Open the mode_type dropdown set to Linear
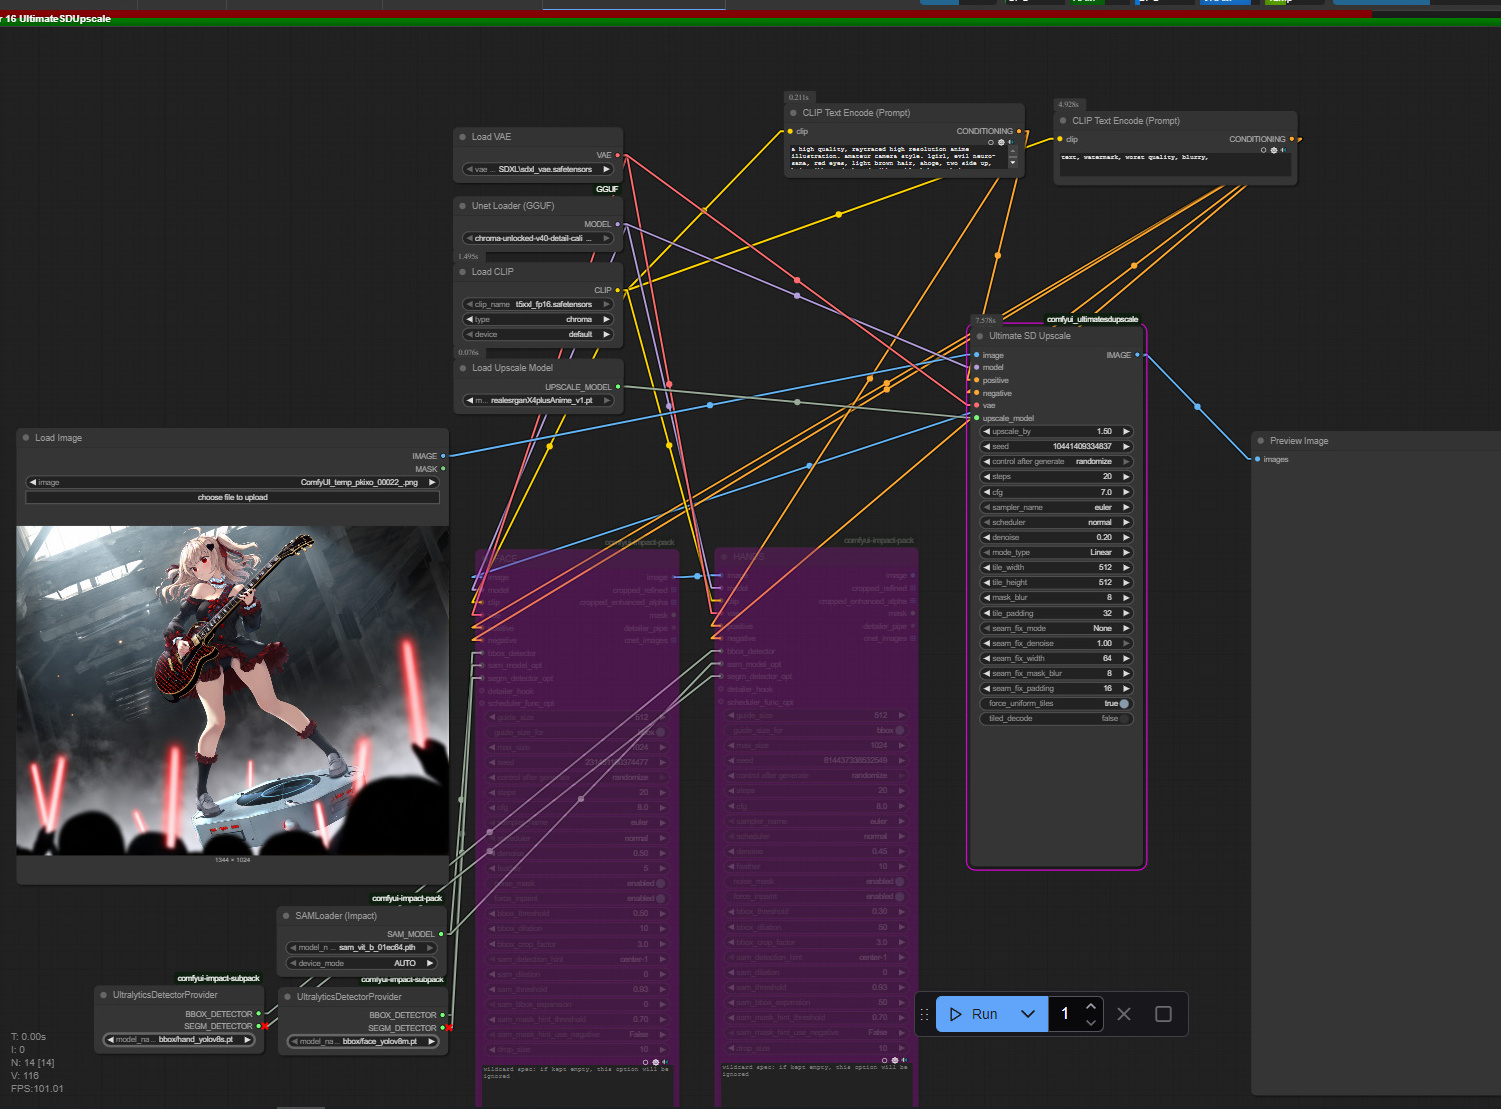 [1057, 552]
